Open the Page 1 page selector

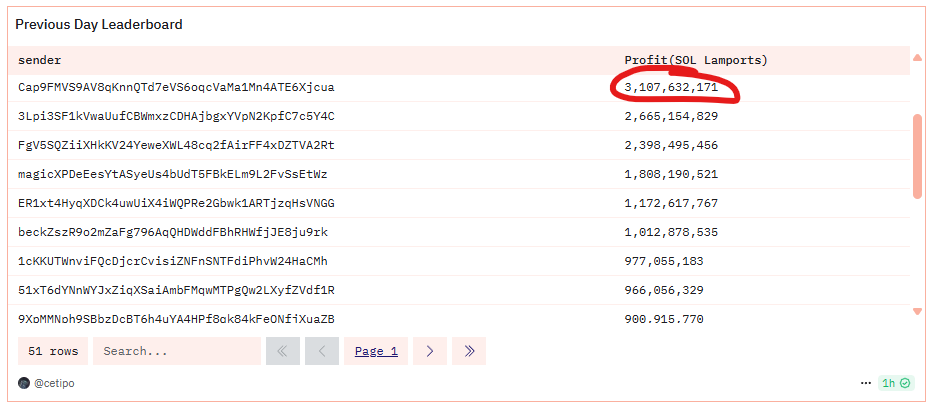(x=376, y=351)
